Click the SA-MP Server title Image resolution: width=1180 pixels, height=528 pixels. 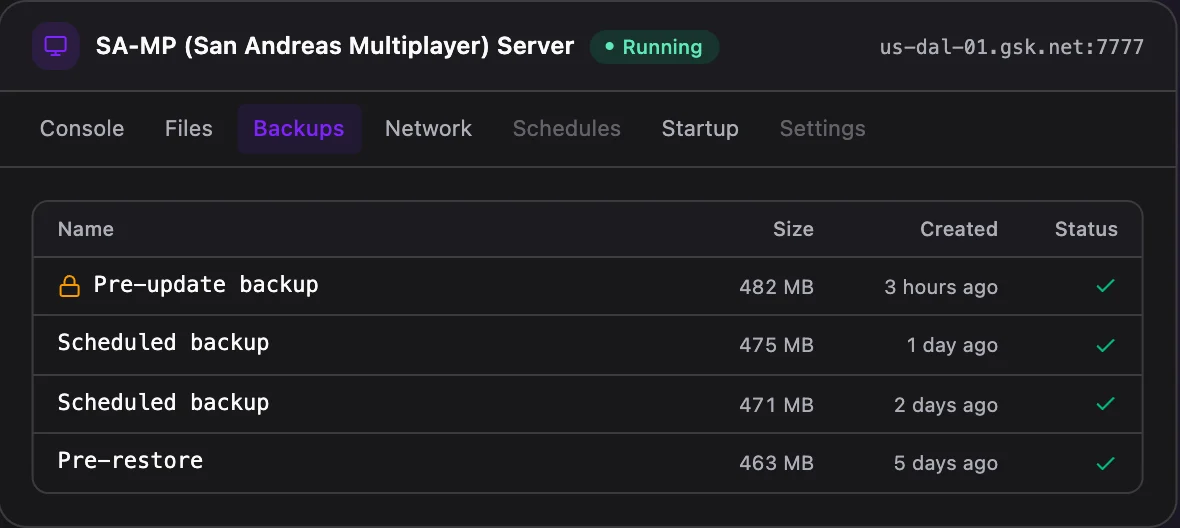(335, 46)
